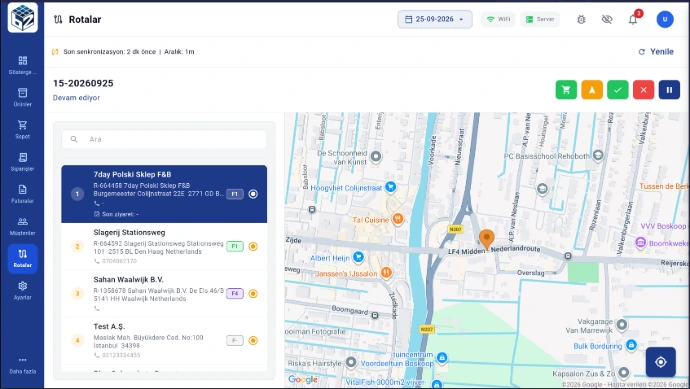The image size is (690, 389).
Task: Click Bulk Bordüring map marker
Action: [631, 345]
